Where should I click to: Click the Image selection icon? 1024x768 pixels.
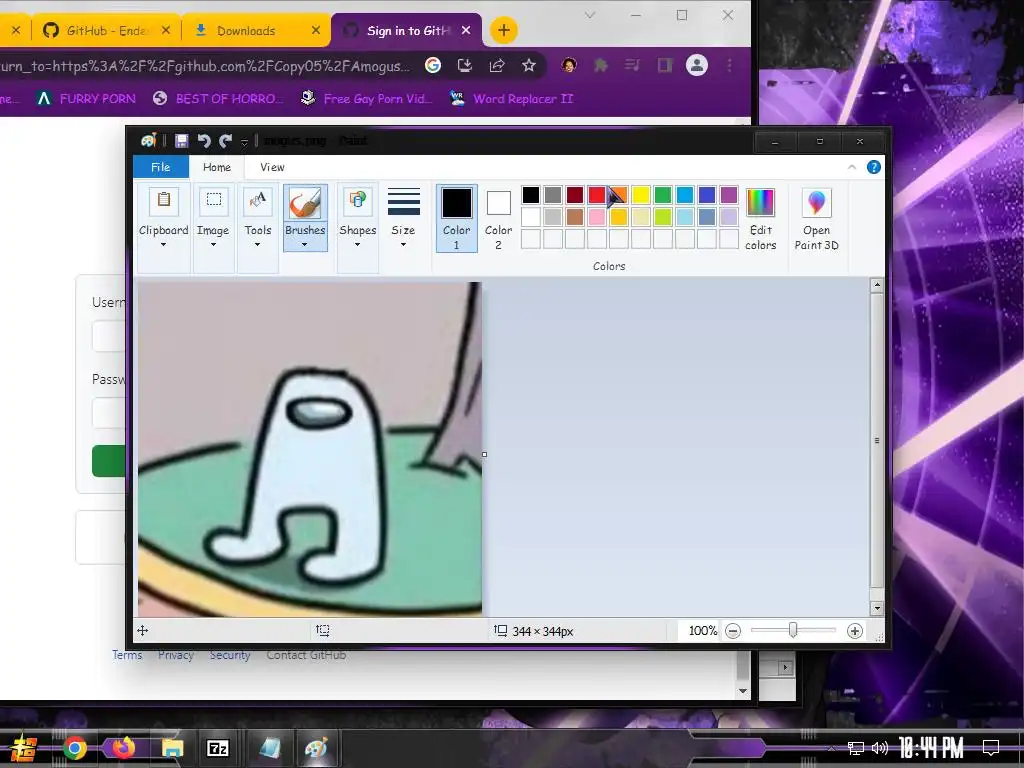coord(214,200)
